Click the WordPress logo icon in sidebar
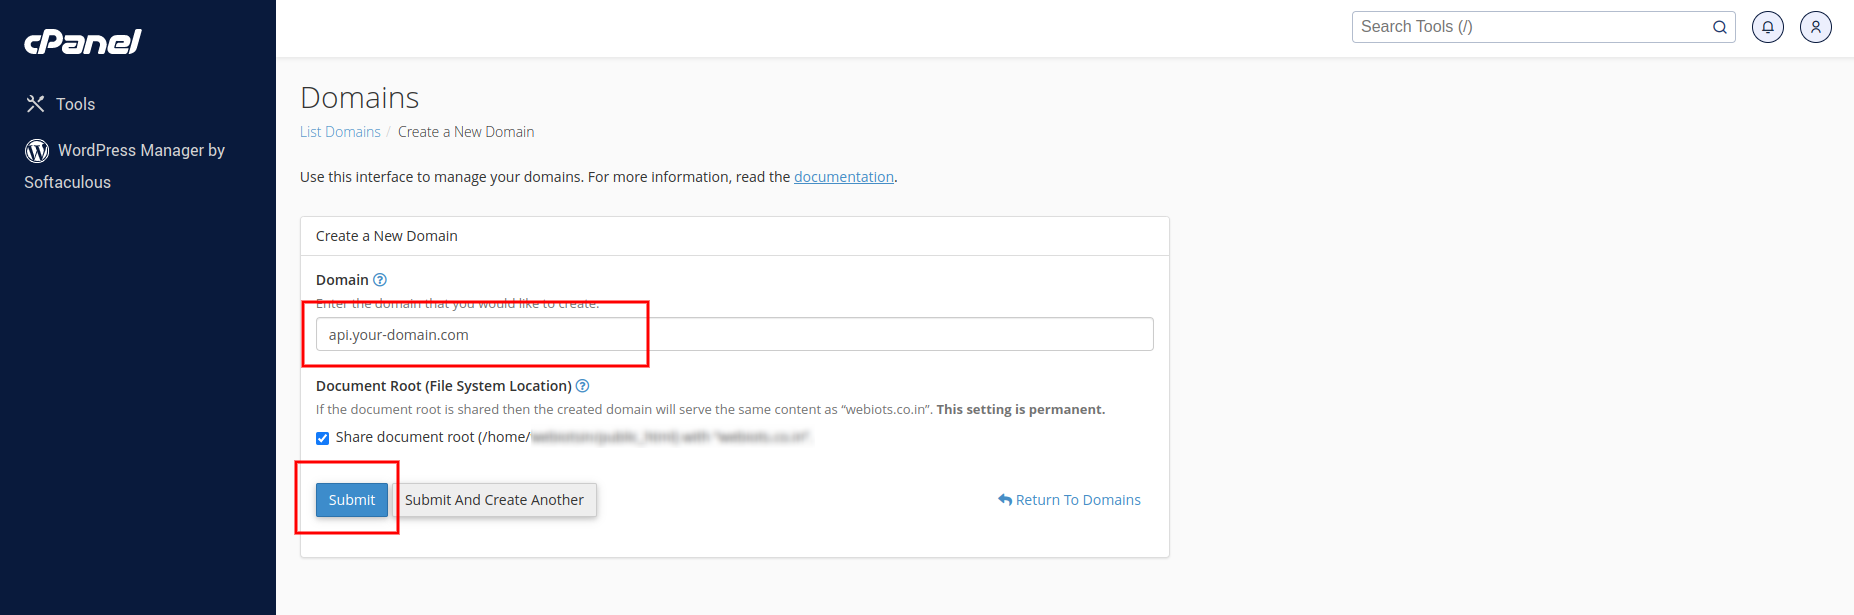This screenshot has height=615, width=1854. pos(37,151)
